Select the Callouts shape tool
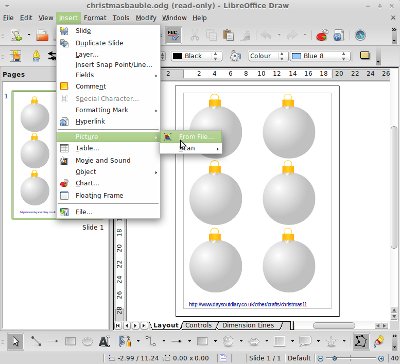400x364 pixels. click(x=305, y=341)
